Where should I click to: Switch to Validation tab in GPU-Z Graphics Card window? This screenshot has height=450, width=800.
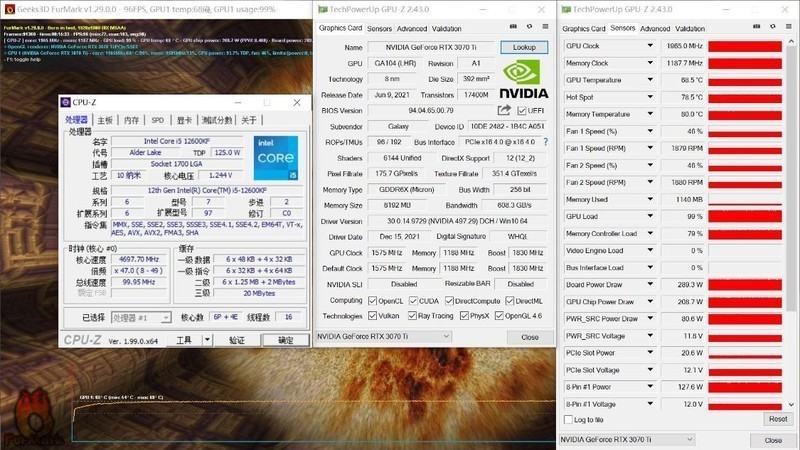coord(446,29)
